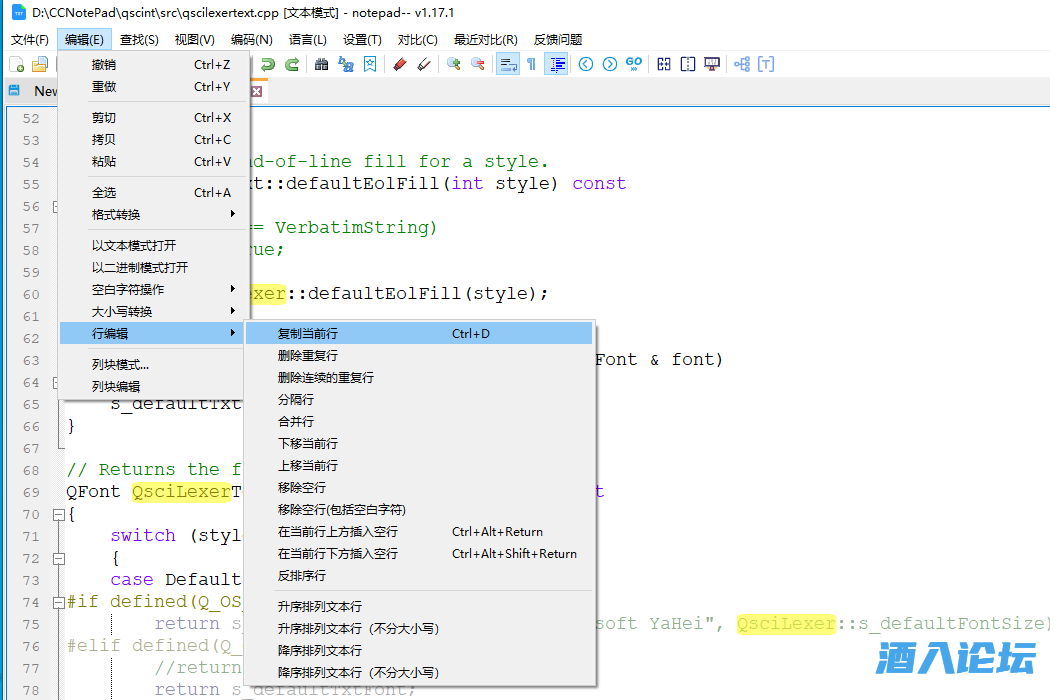This screenshot has width=1050, height=700.
Task: Click the bookmark star toolbar icon
Action: (x=370, y=64)
